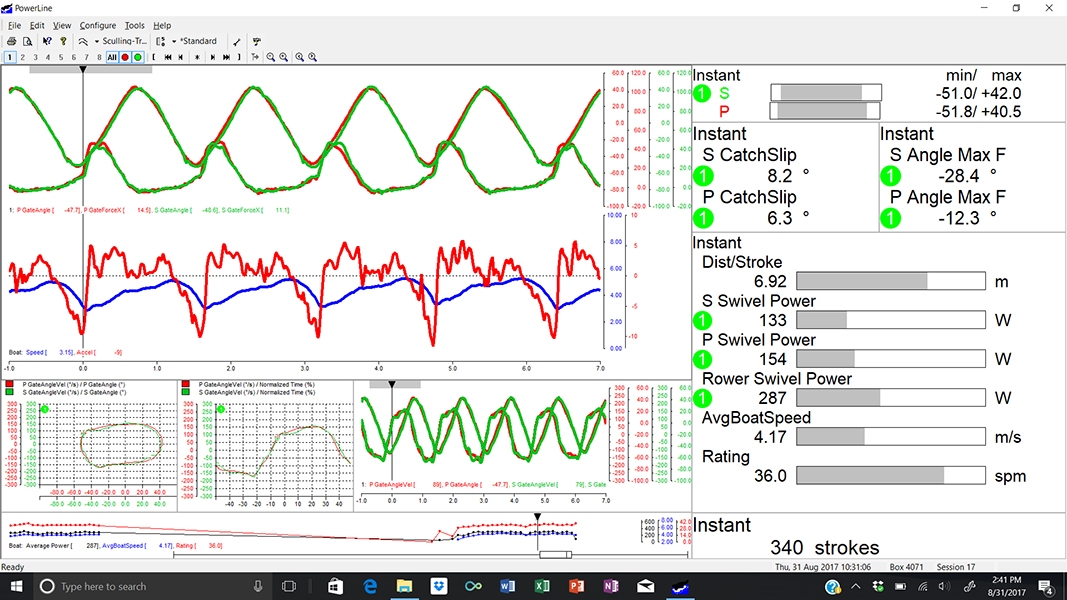Click the taskbar search box
Image resolution: width=1067 pixels, height=600 pixels.
[153, 586]
